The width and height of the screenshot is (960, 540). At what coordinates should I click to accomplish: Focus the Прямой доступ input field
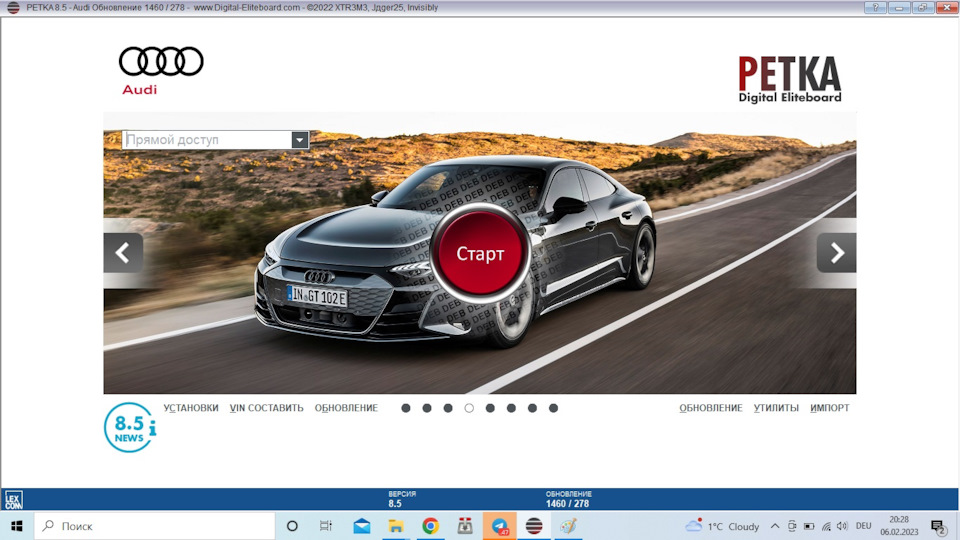(207, 140)
